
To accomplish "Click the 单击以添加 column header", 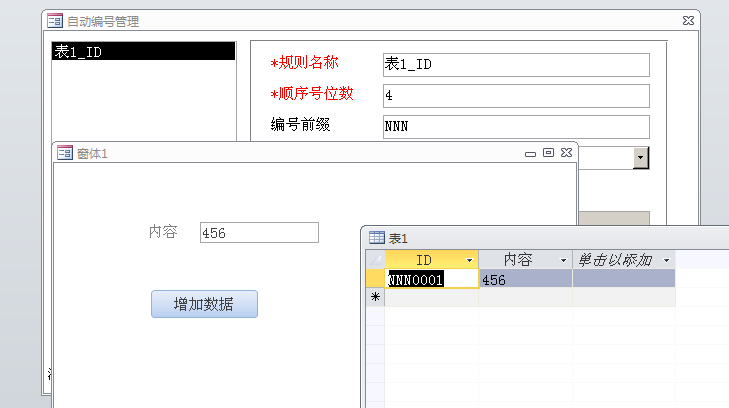I will (624, 260).
